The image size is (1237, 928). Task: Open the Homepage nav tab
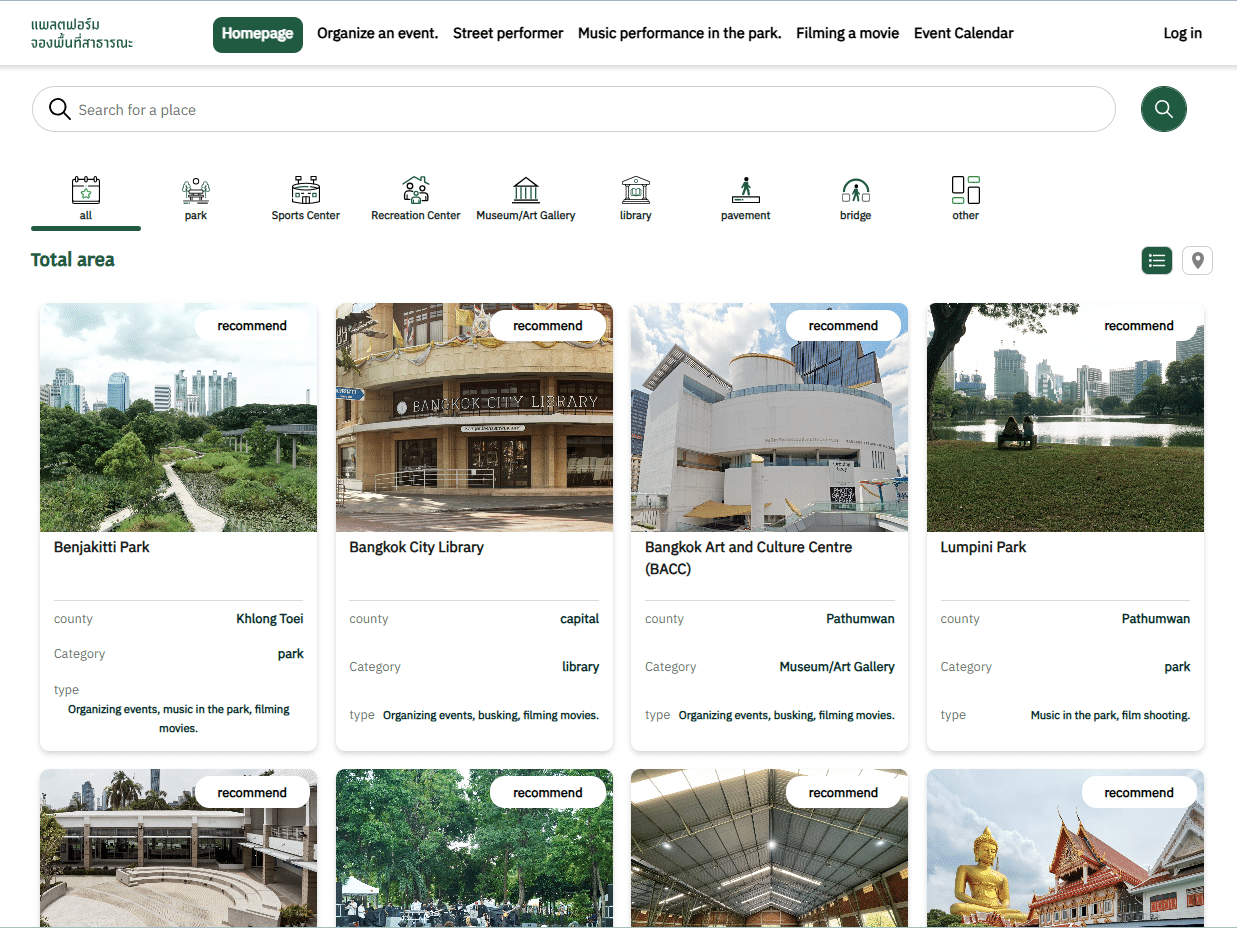pyautogui.click(x=258, y=34)
